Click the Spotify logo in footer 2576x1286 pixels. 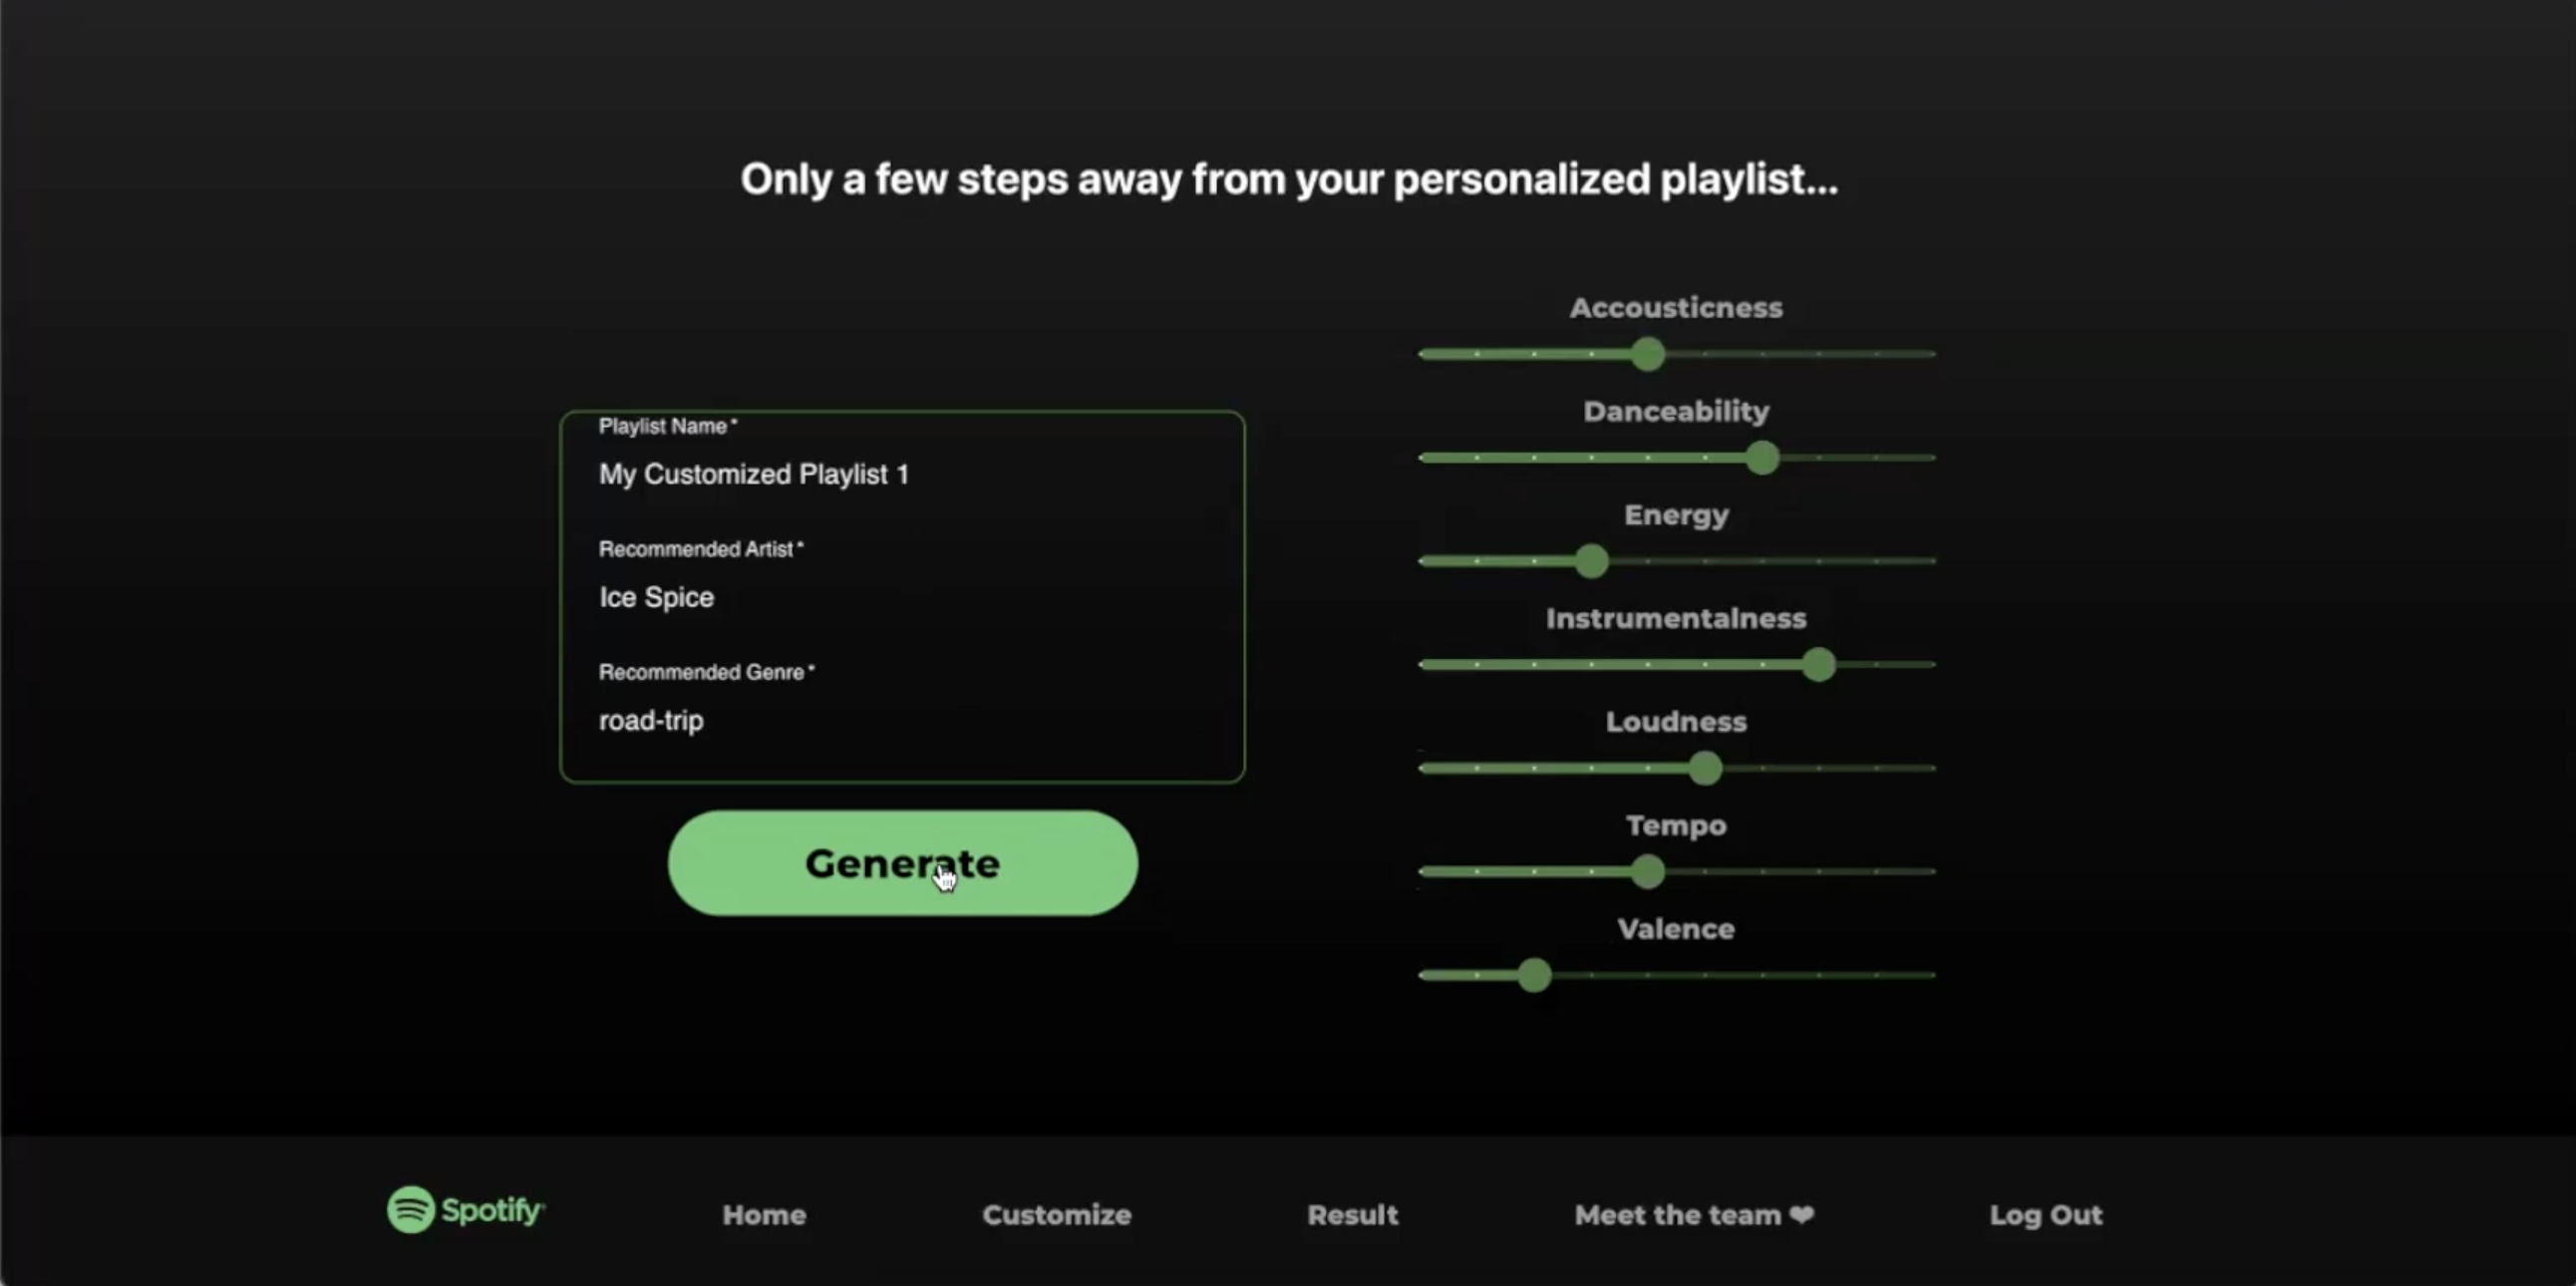tap(465, 1210)
